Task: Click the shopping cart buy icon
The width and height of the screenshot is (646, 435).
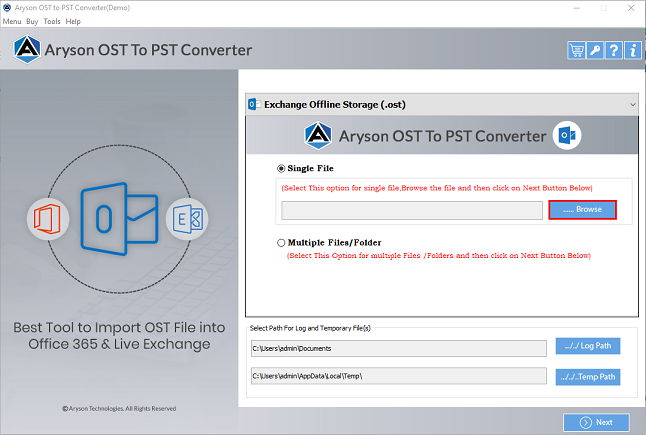Action: 576,50
